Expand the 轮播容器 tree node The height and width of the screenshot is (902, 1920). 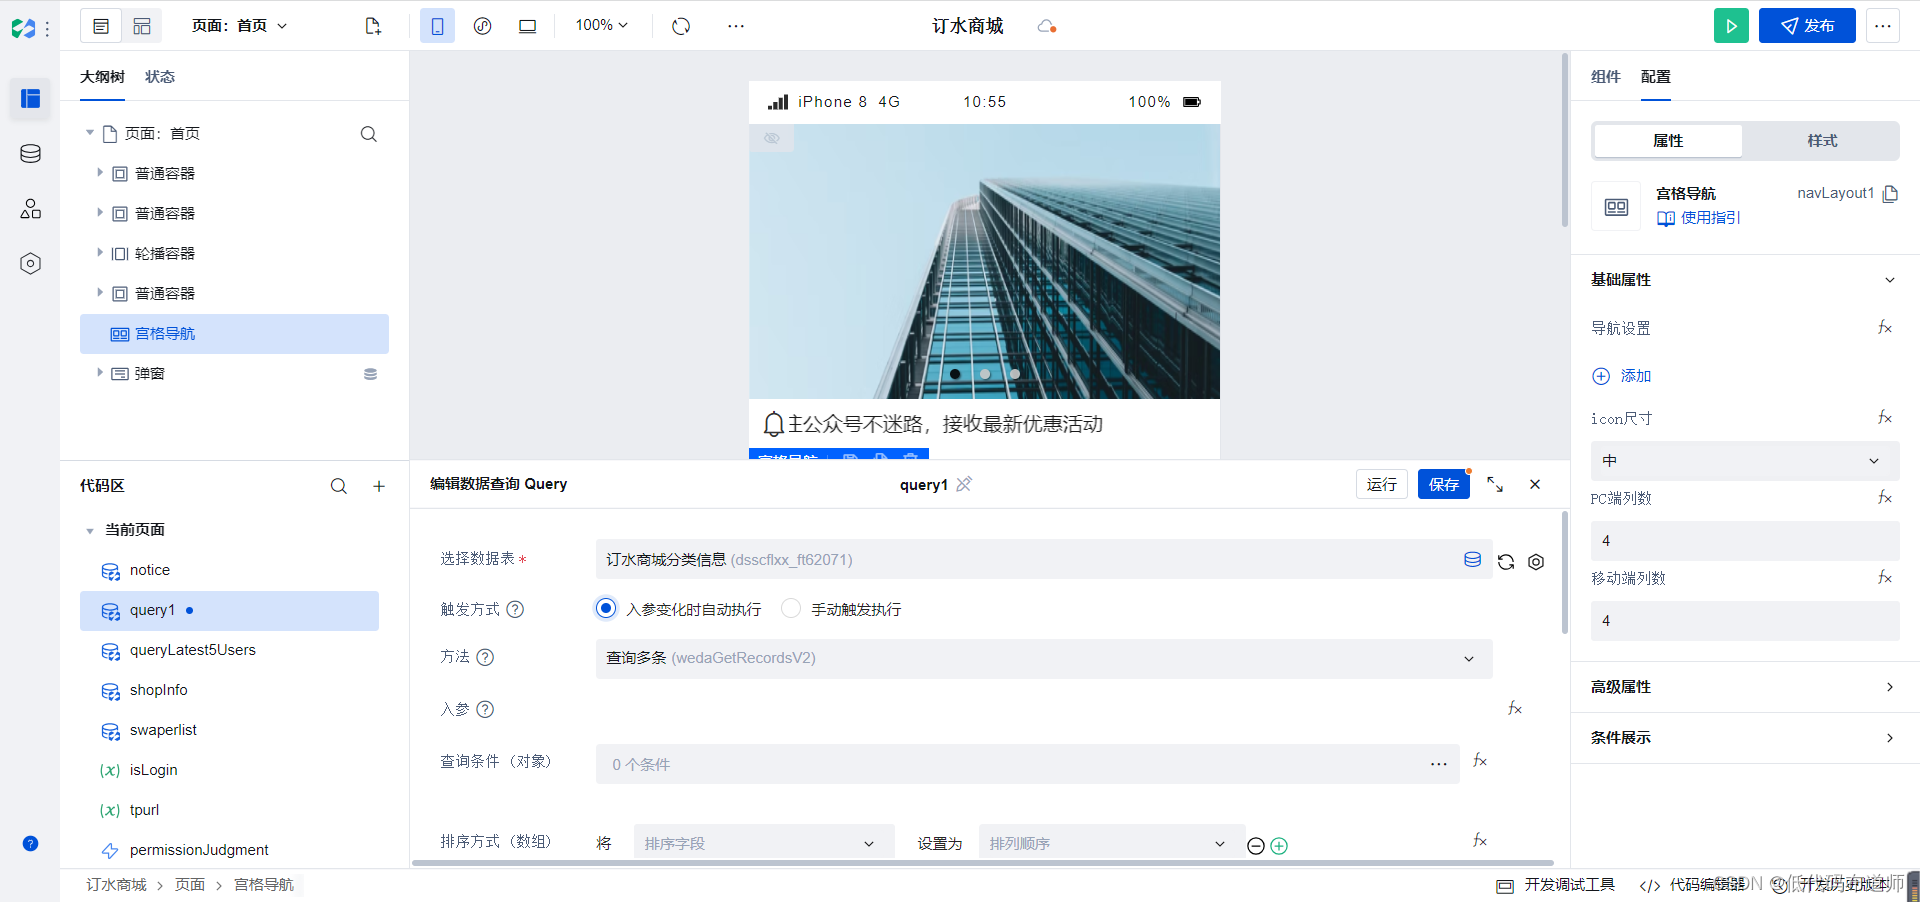pyautogui.click(x=99, y=253)
